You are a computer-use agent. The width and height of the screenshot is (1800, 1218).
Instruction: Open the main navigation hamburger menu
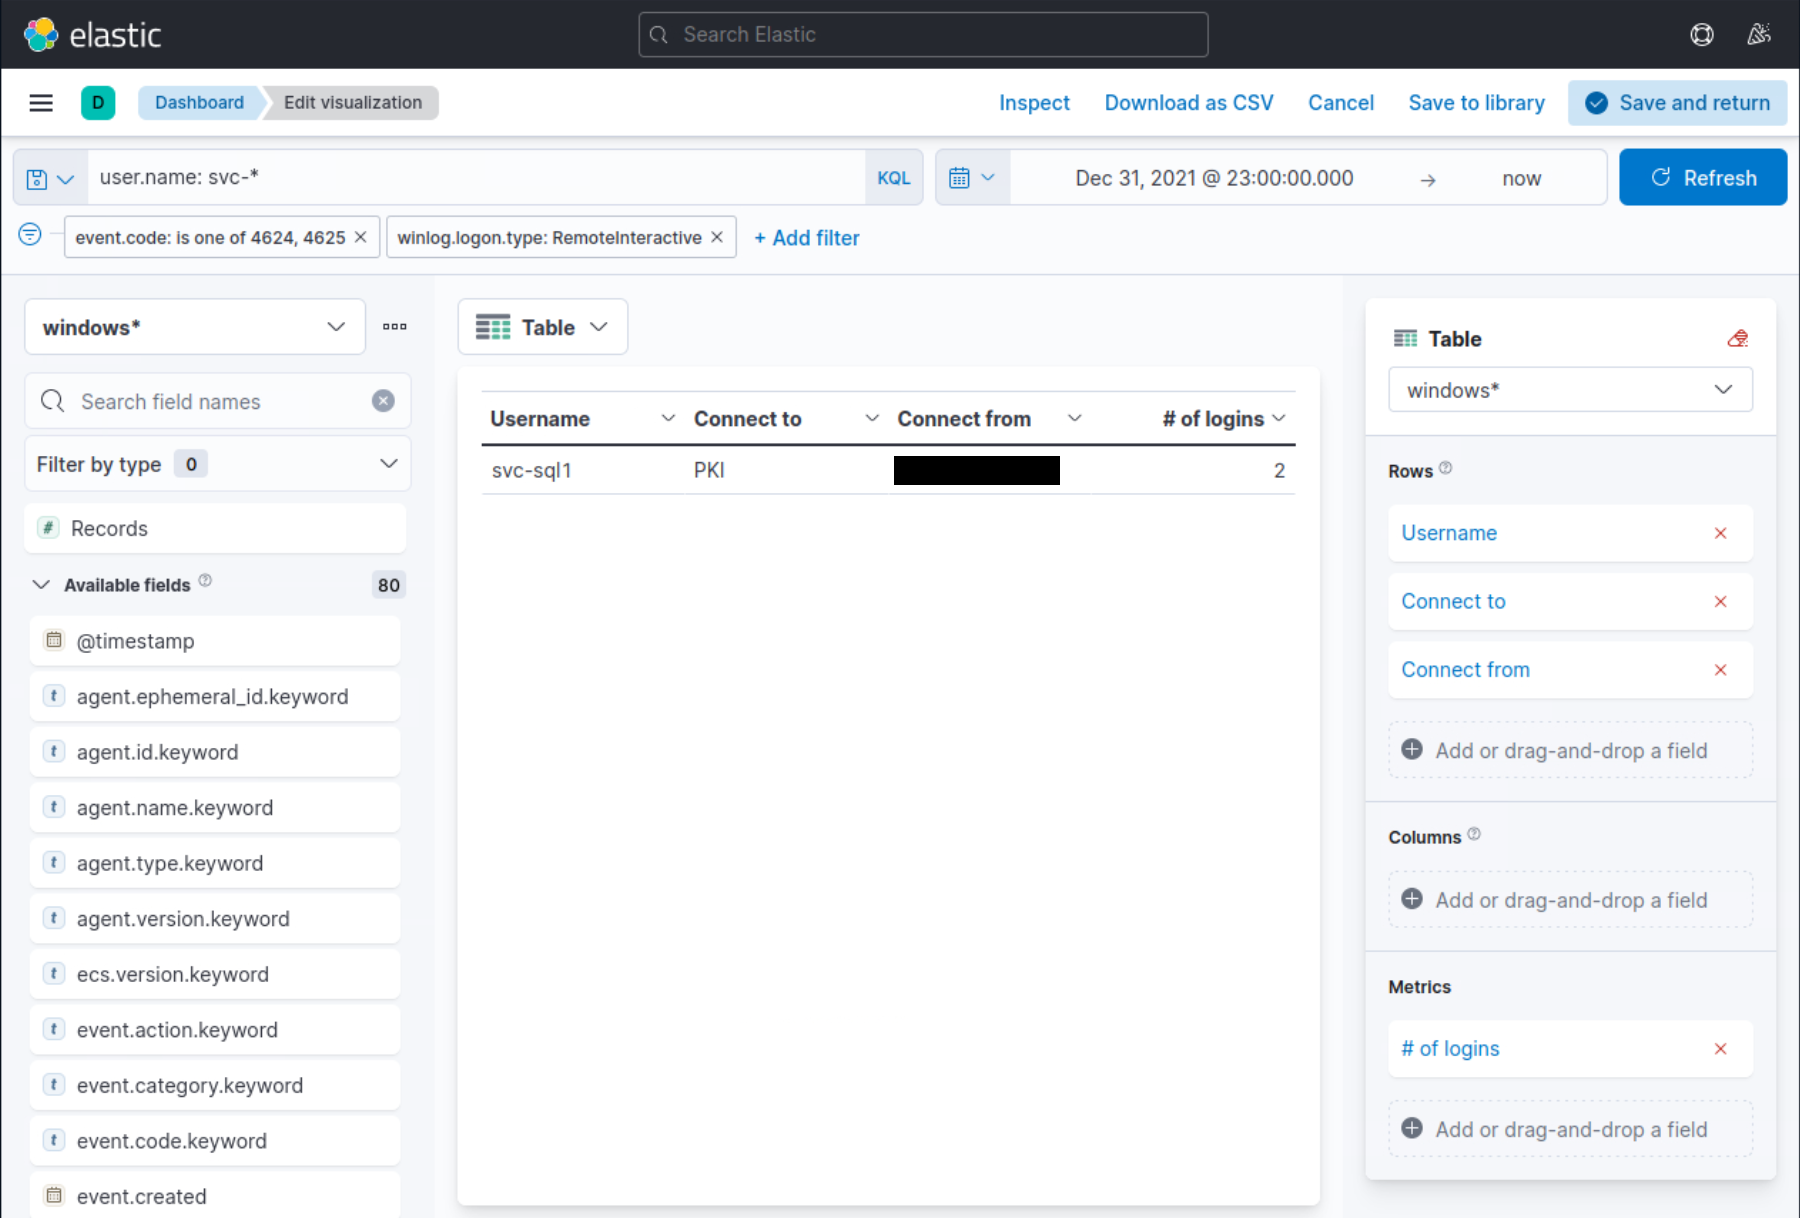tap(41, 102)
